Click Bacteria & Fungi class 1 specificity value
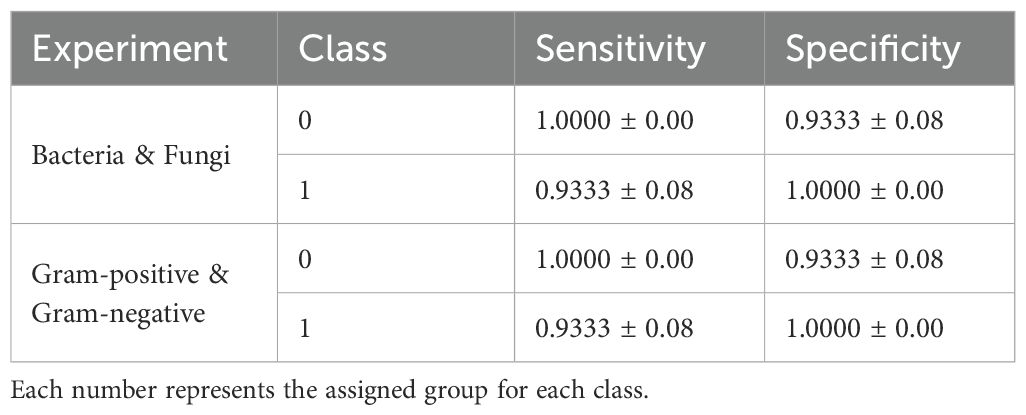The height and width of the screenshot is (415, 1026). pos(864,190)
